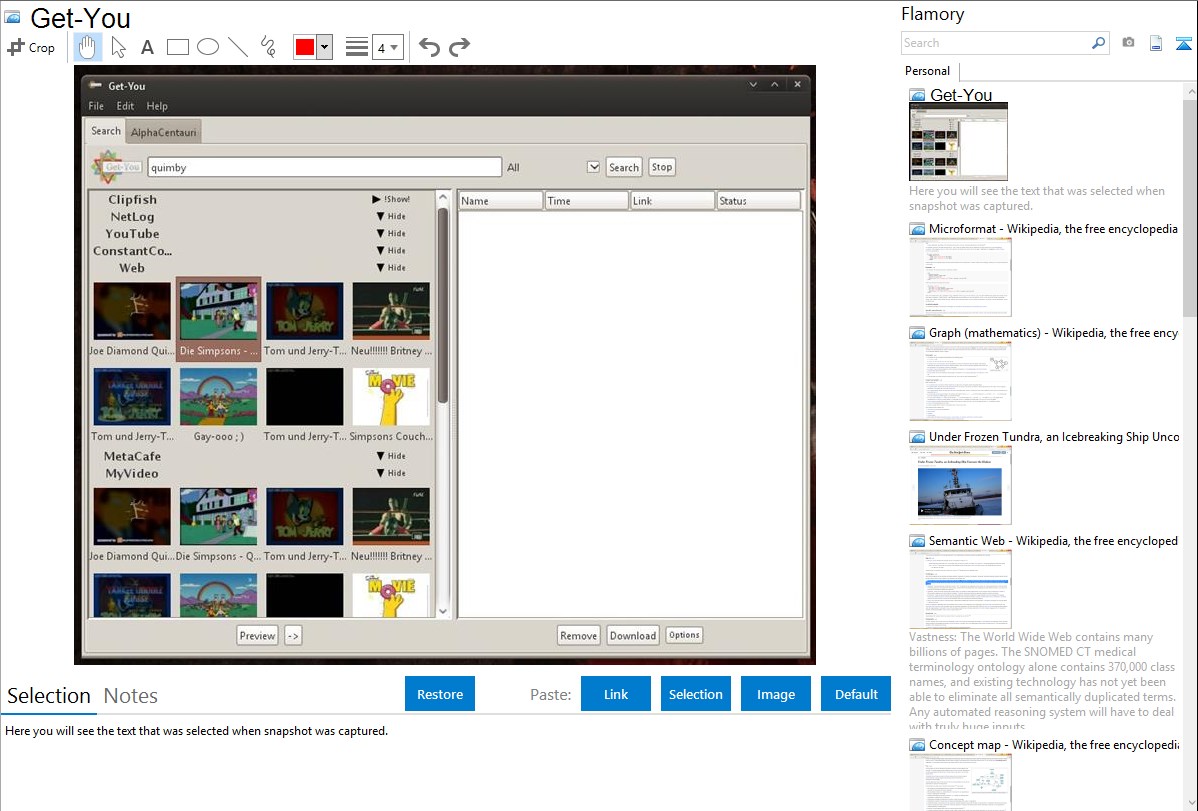1198x811 pixels.
Task: Click the camera capture icon
Action: [1128, 43]
